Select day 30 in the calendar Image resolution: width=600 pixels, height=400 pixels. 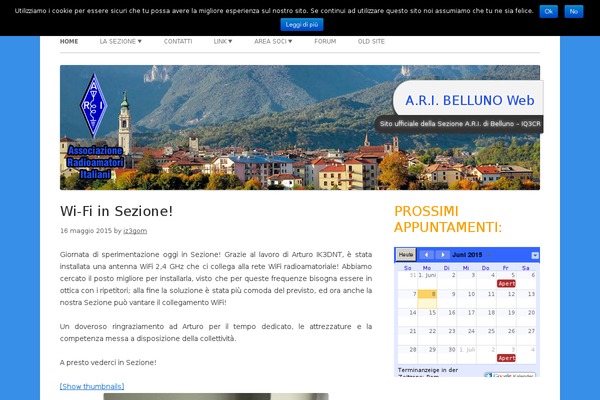point(447,354)
